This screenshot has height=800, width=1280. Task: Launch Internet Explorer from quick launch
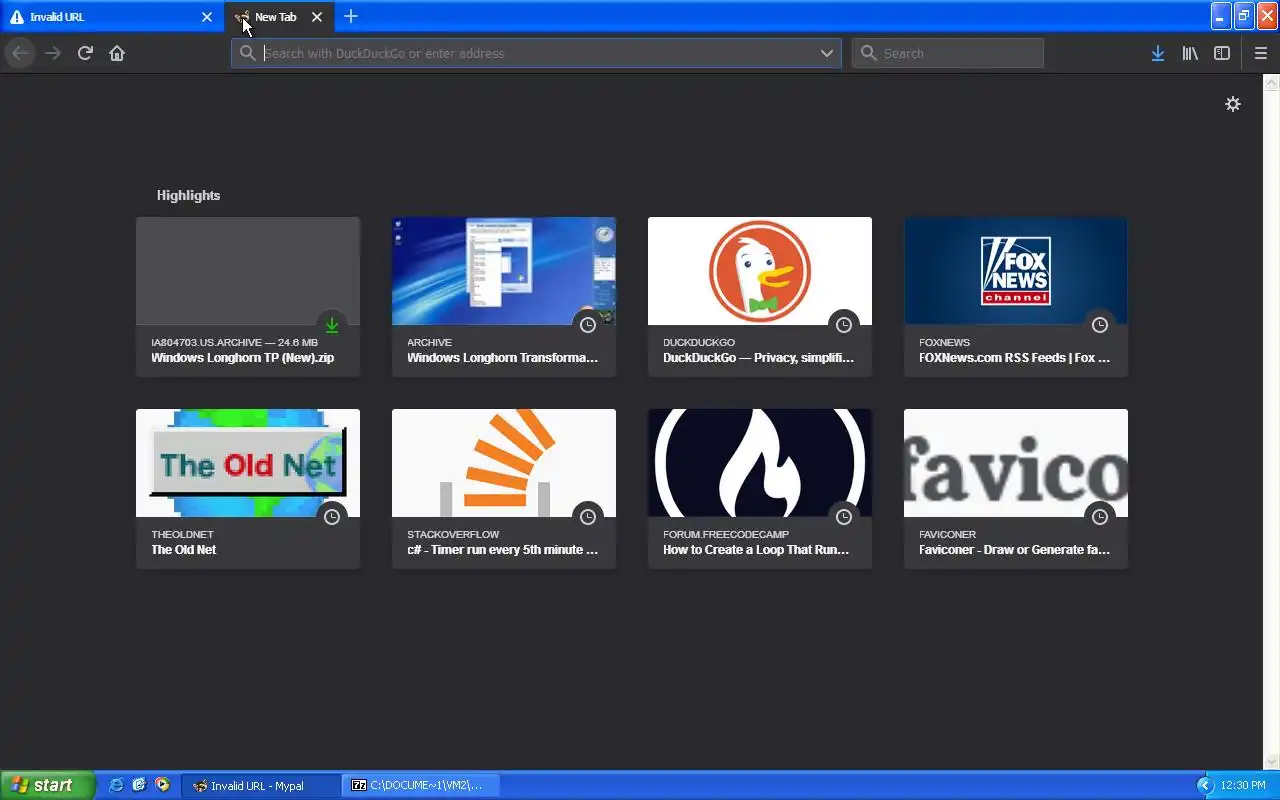point(116,785)
